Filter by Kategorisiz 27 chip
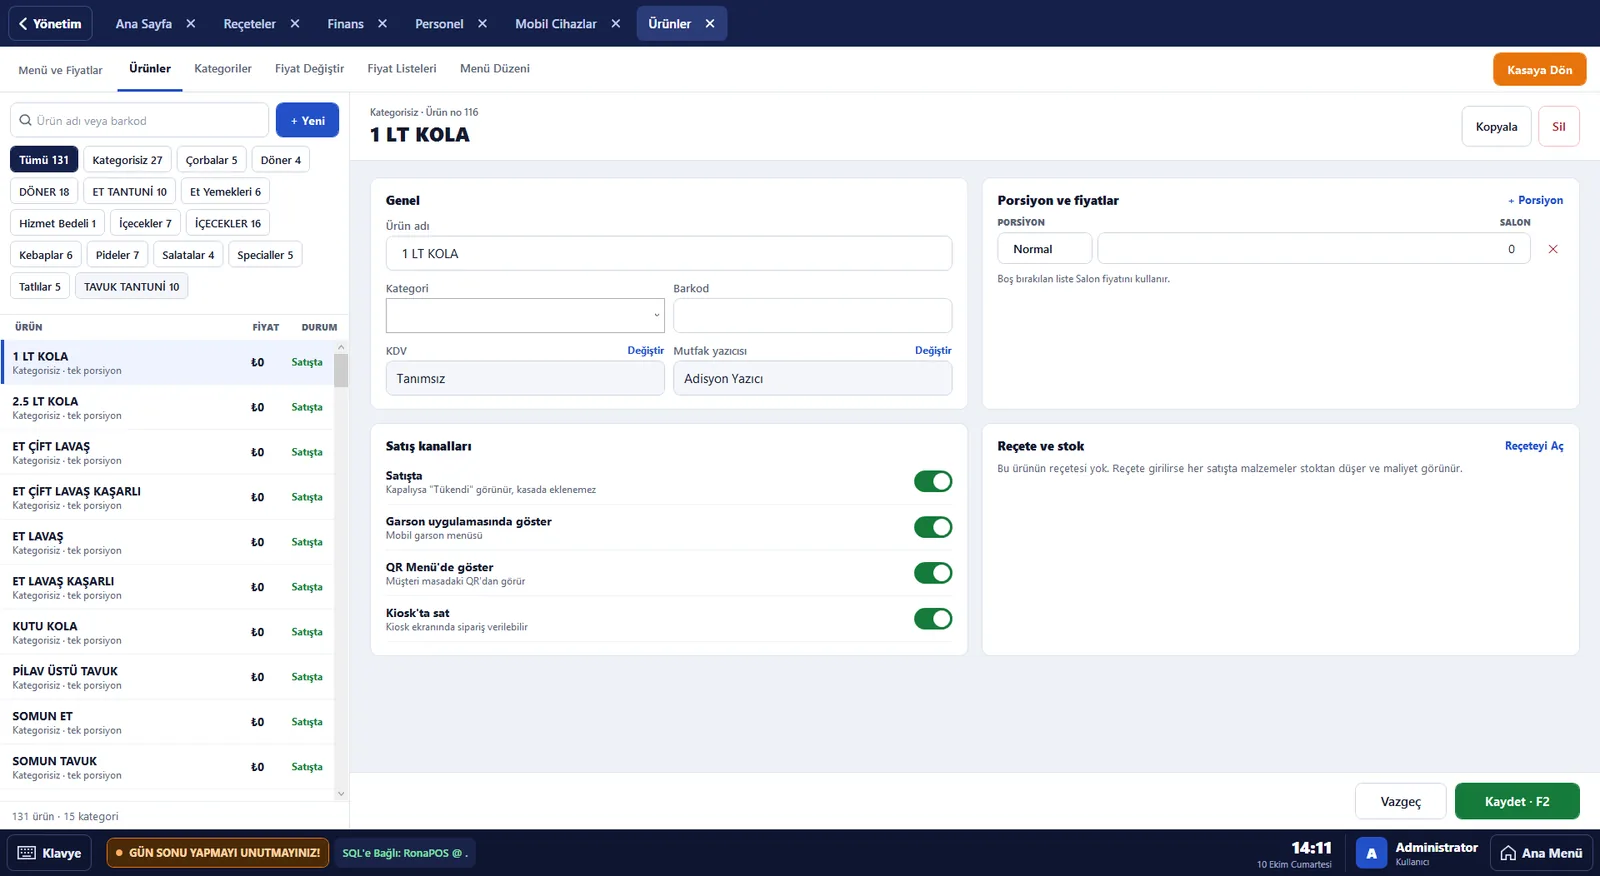Viewport: 1600px width, 876px height. click(127, 160)
